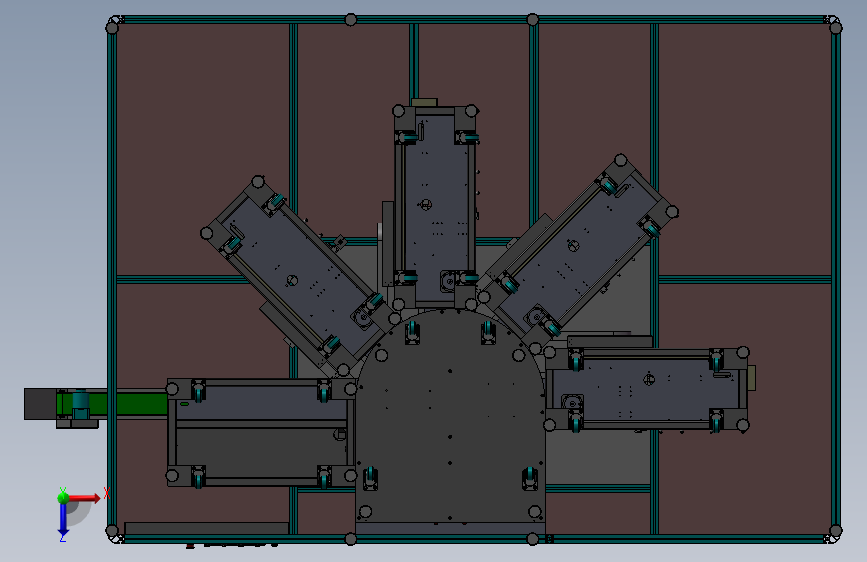Select the green conveyor belt at left
This screenshot has width=867, height=562.
[x=113, y=404]
